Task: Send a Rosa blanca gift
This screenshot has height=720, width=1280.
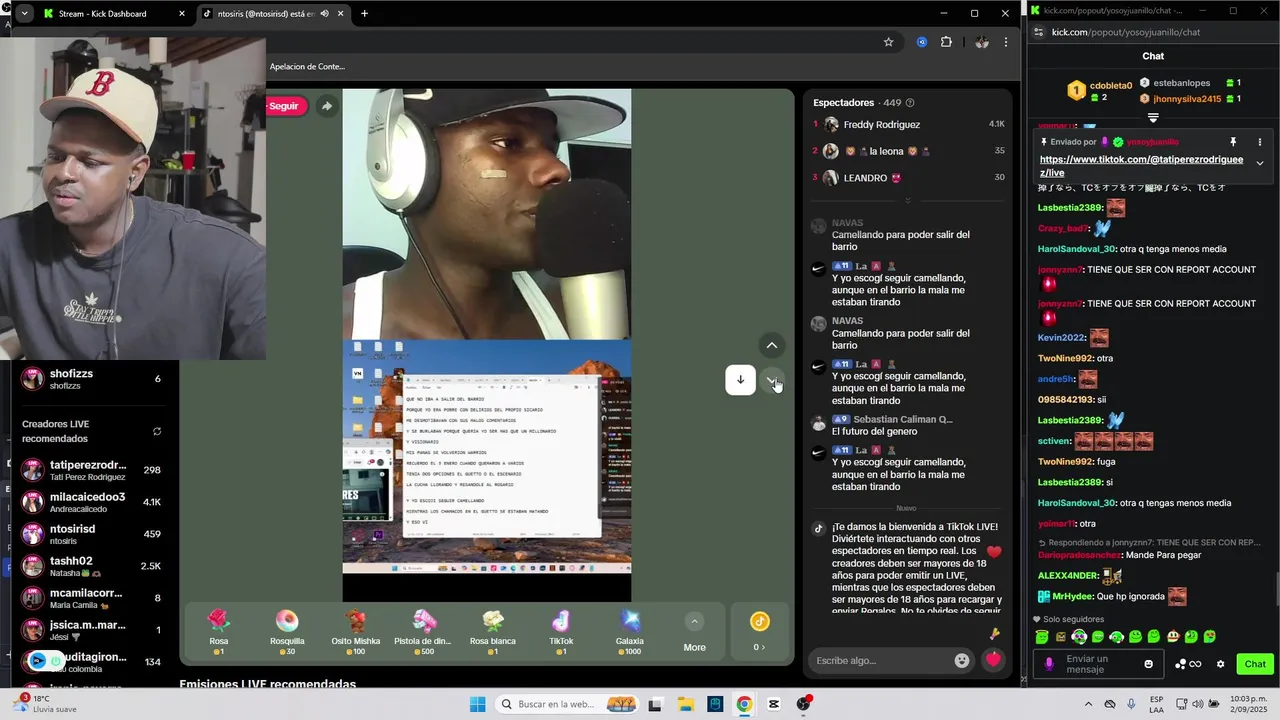Action: coord(493,633)
